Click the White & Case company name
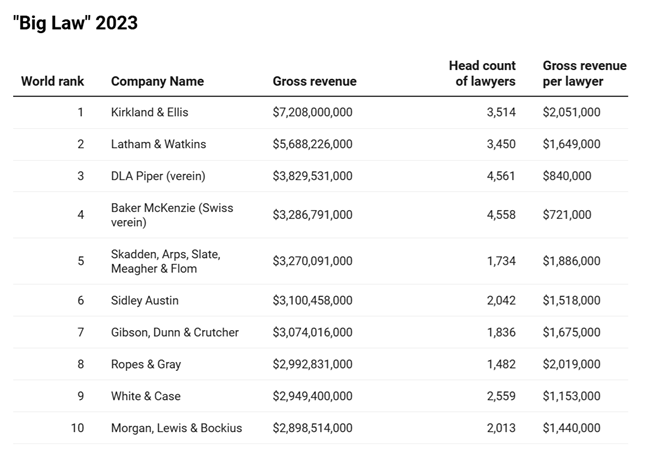This screenshot has height=449, width=650. pyautogui.click(x=145, y=396)
